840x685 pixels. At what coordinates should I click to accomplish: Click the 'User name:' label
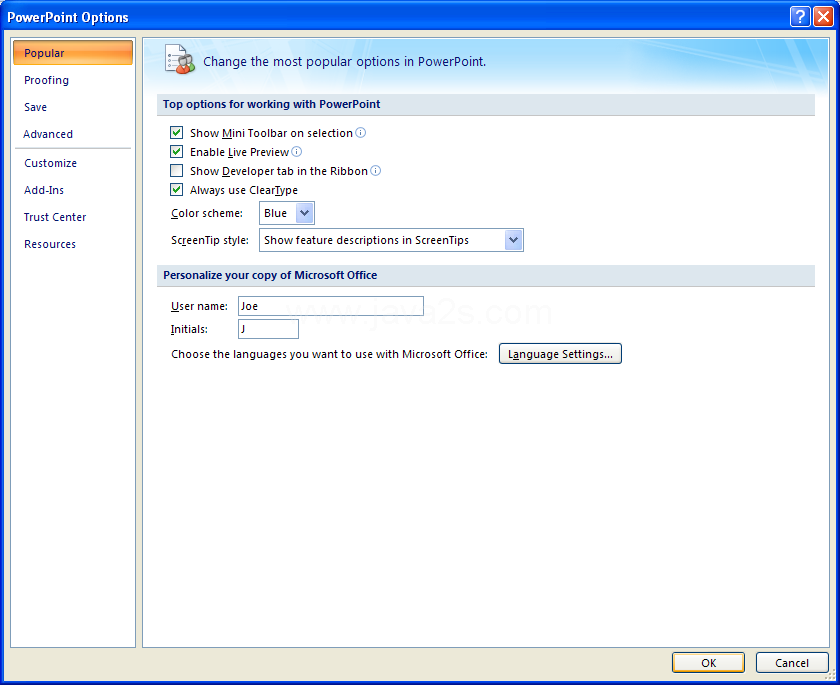click(x=199, y=306)
